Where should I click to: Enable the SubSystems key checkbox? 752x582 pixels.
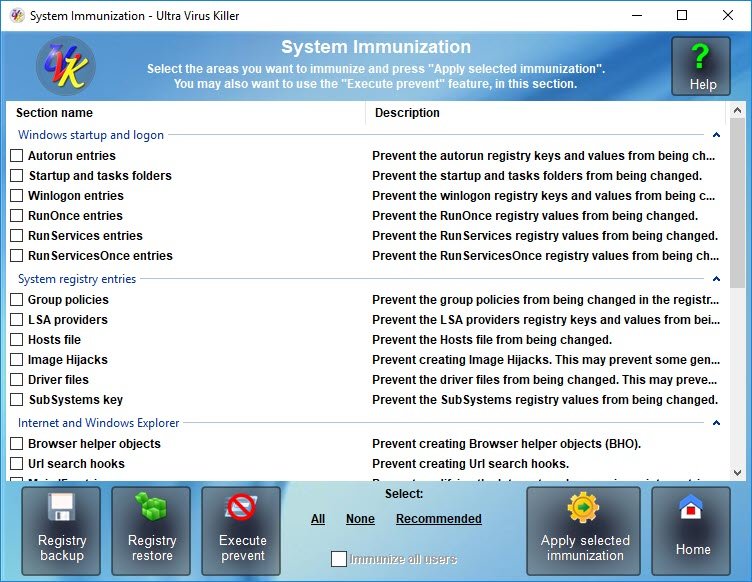[17, 399]
